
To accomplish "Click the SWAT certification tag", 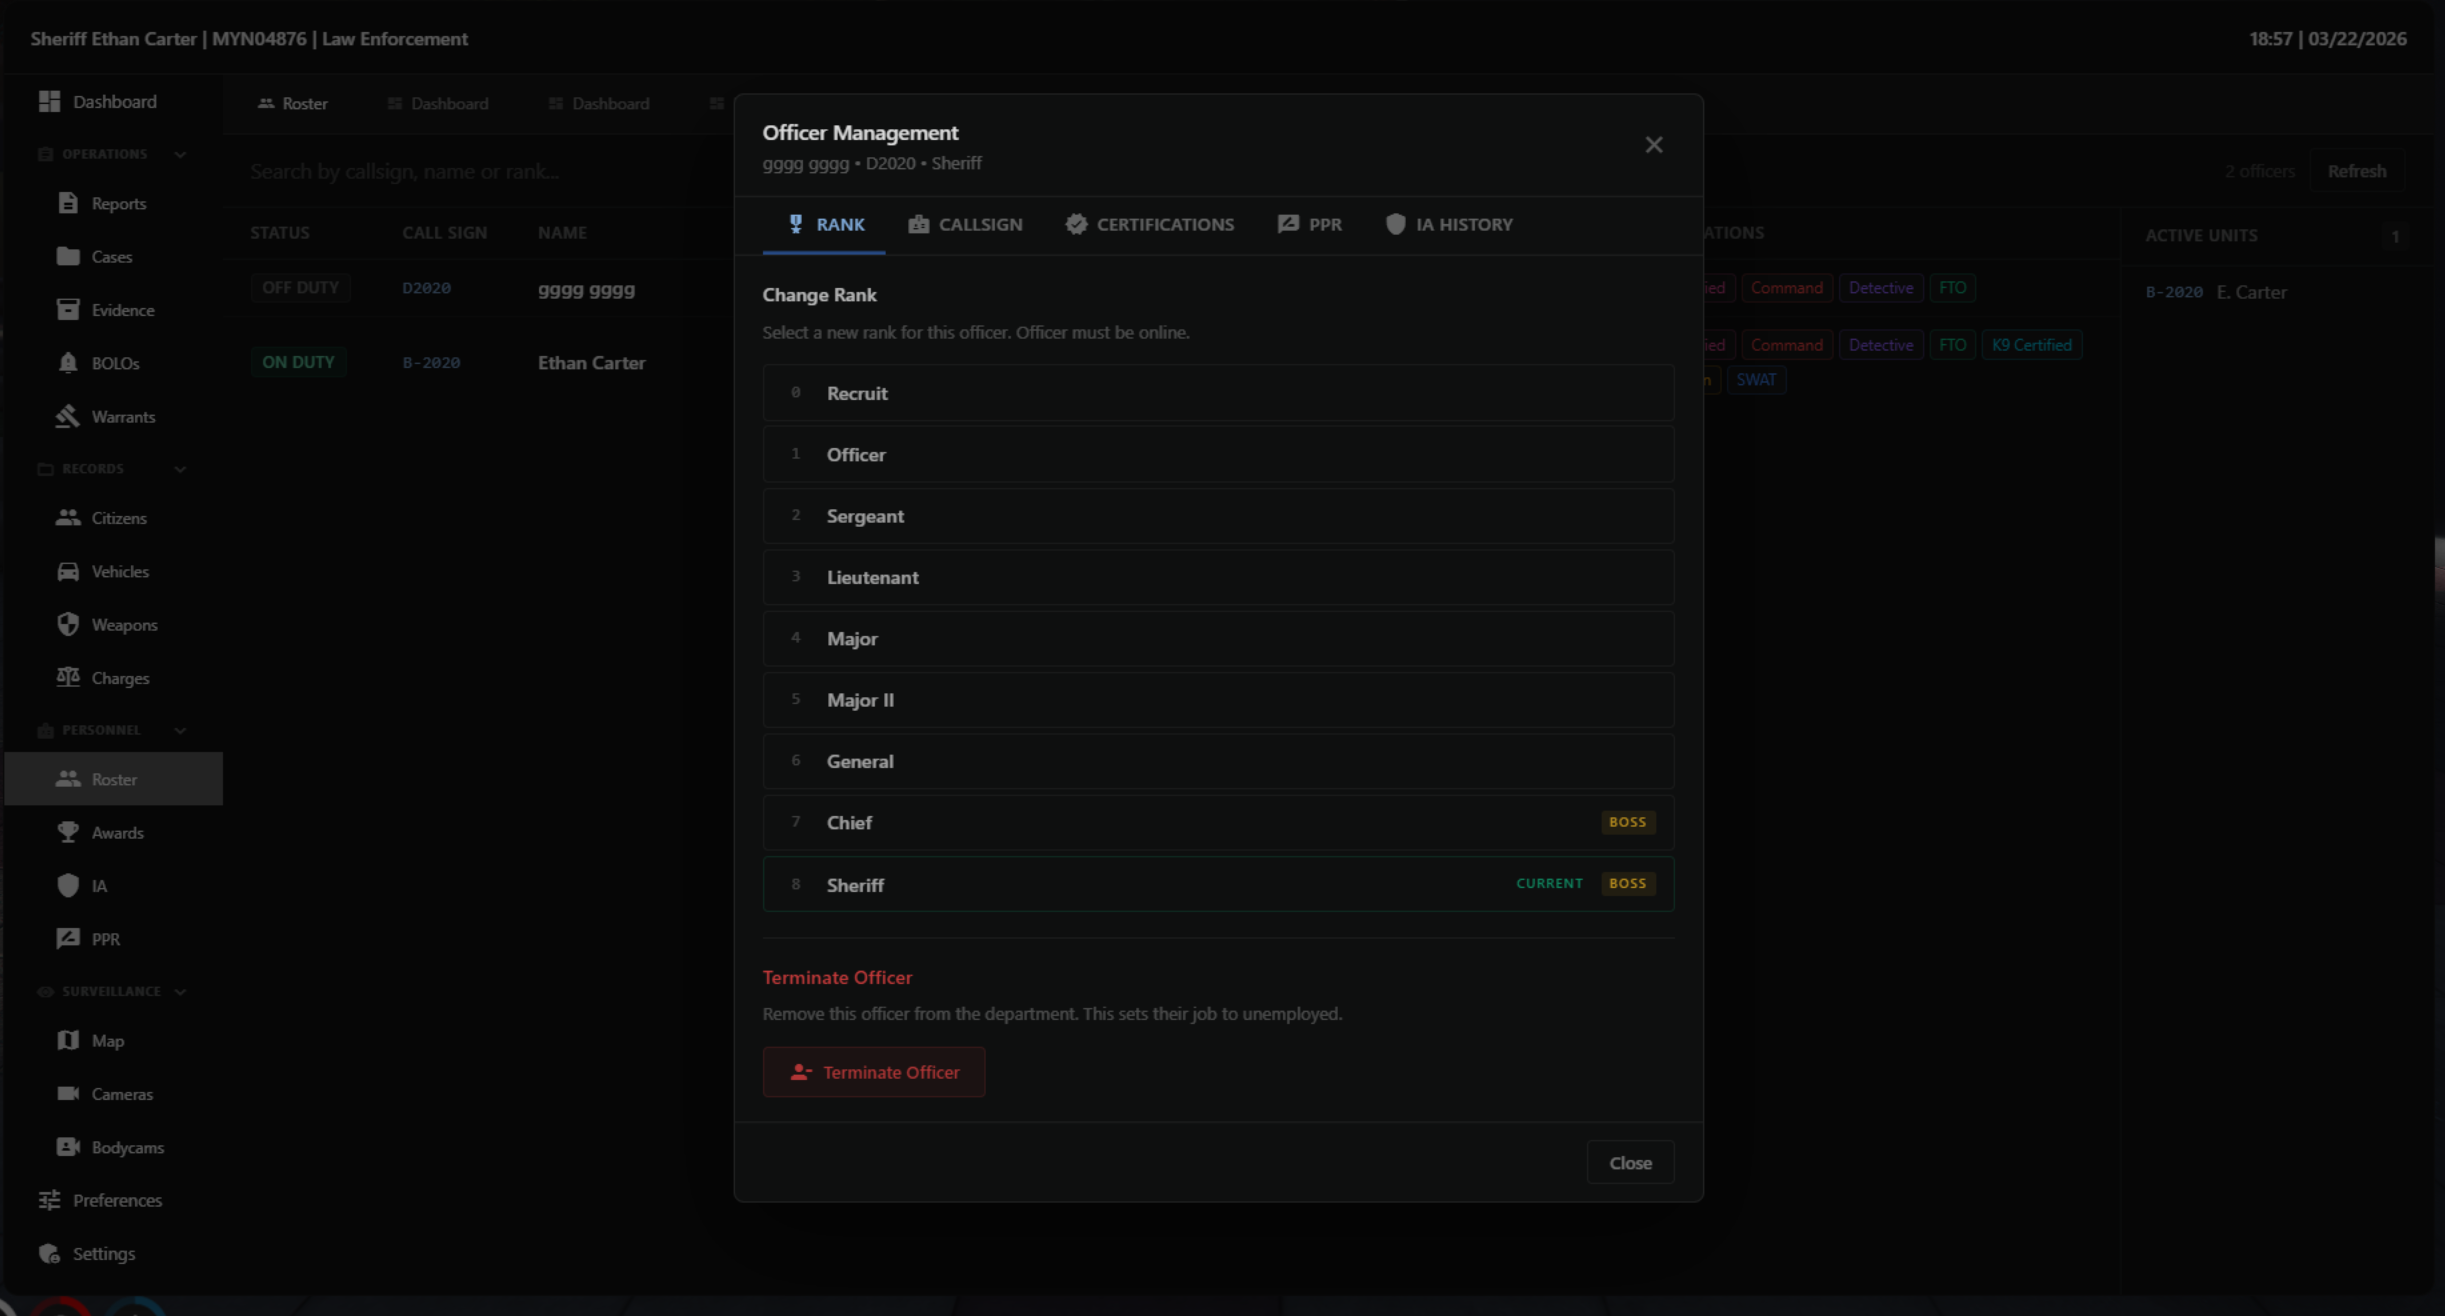I will 1756,380.
